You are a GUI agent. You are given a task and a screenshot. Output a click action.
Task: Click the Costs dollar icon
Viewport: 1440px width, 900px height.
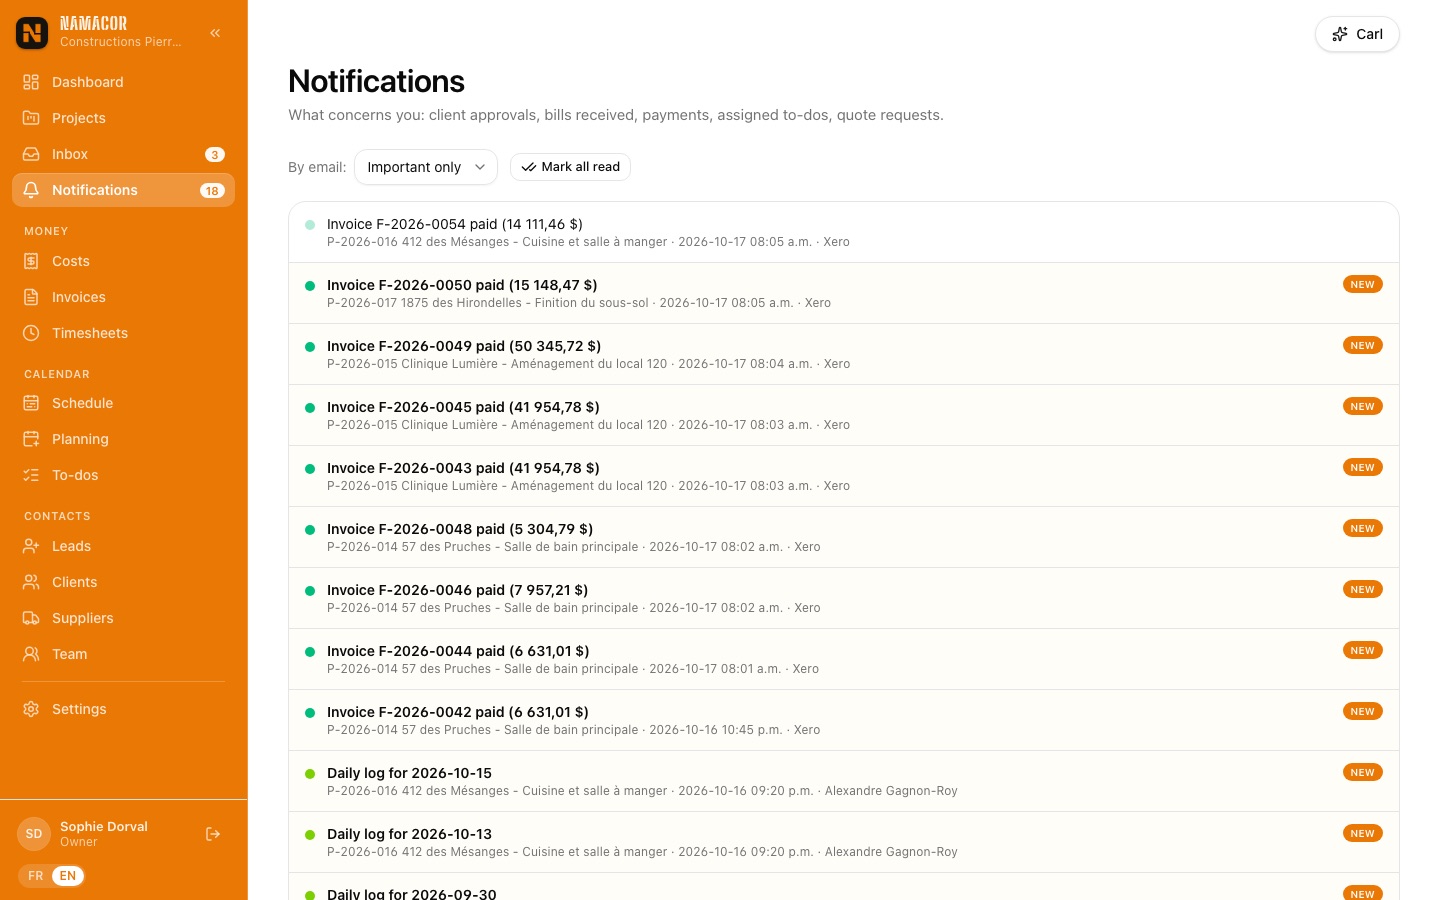click(31, 261)
